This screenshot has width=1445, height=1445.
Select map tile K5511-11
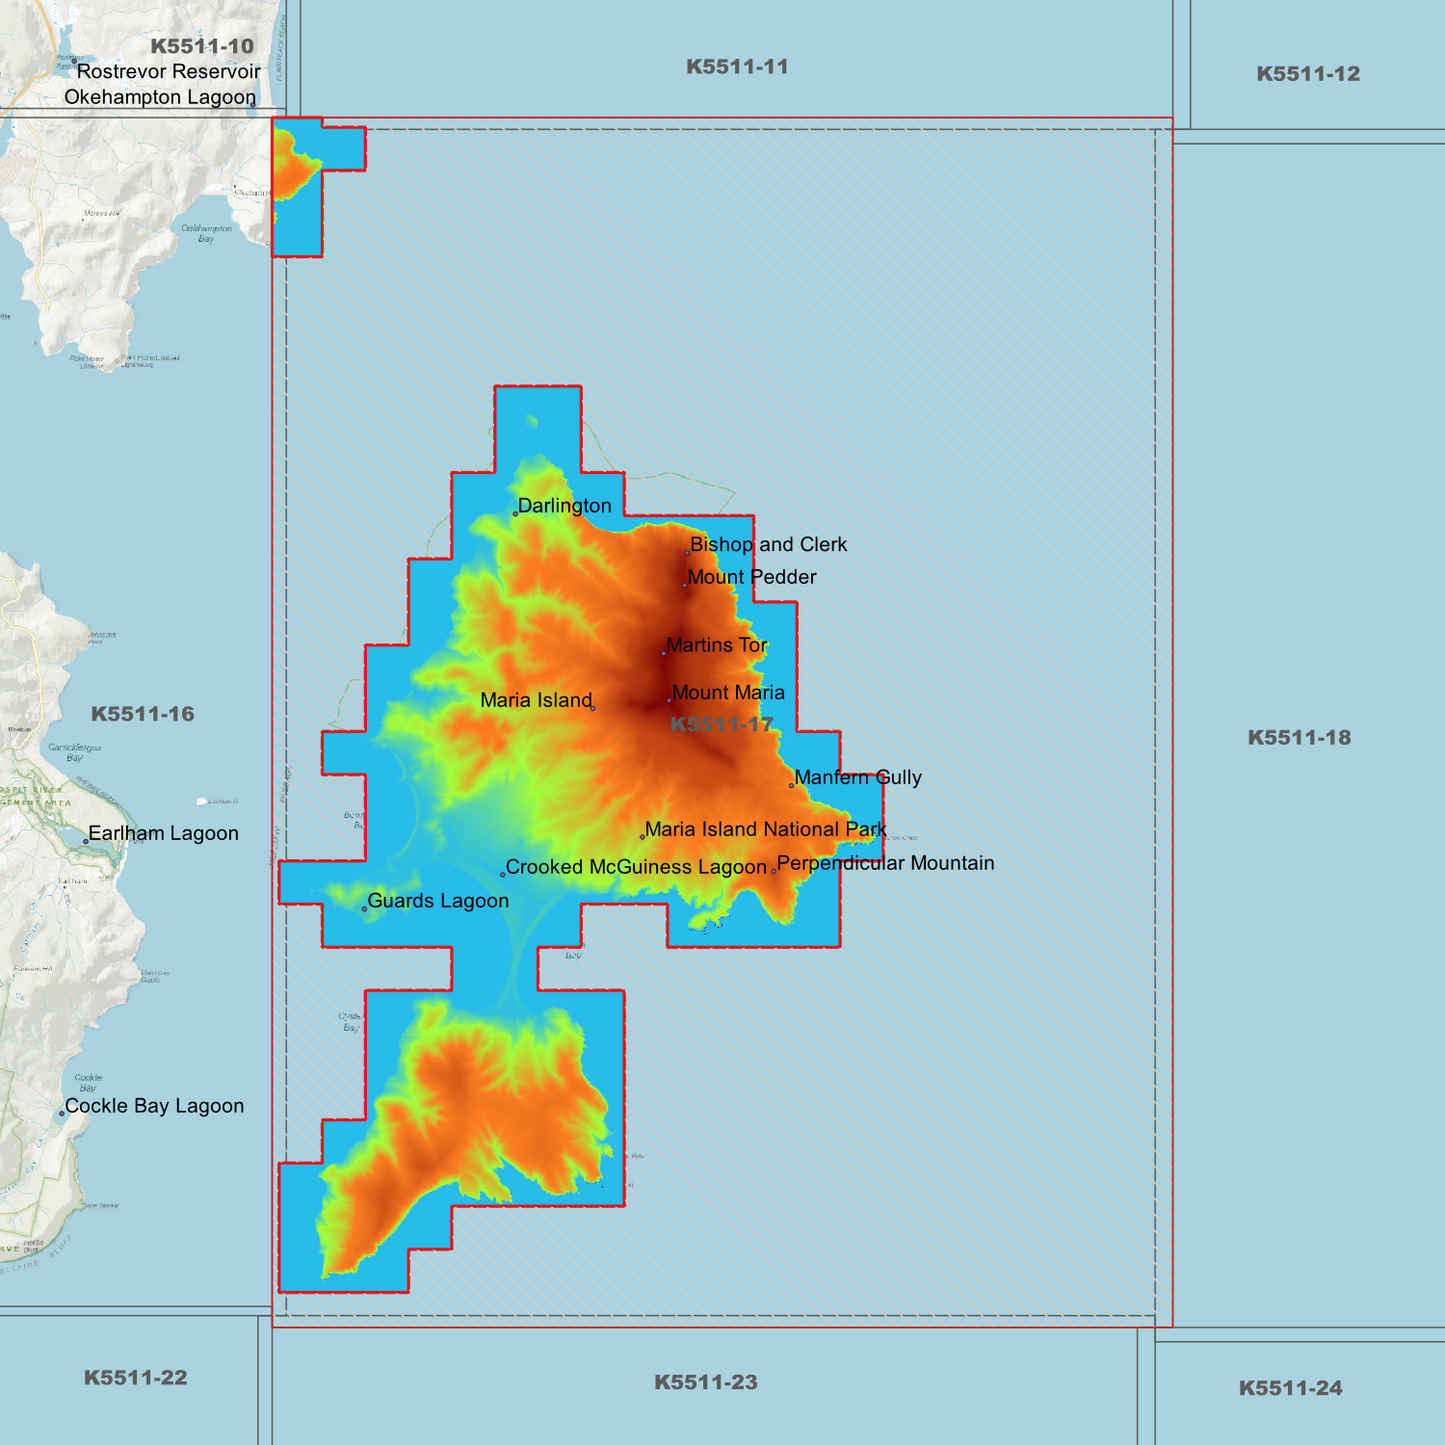click(737, 67)
